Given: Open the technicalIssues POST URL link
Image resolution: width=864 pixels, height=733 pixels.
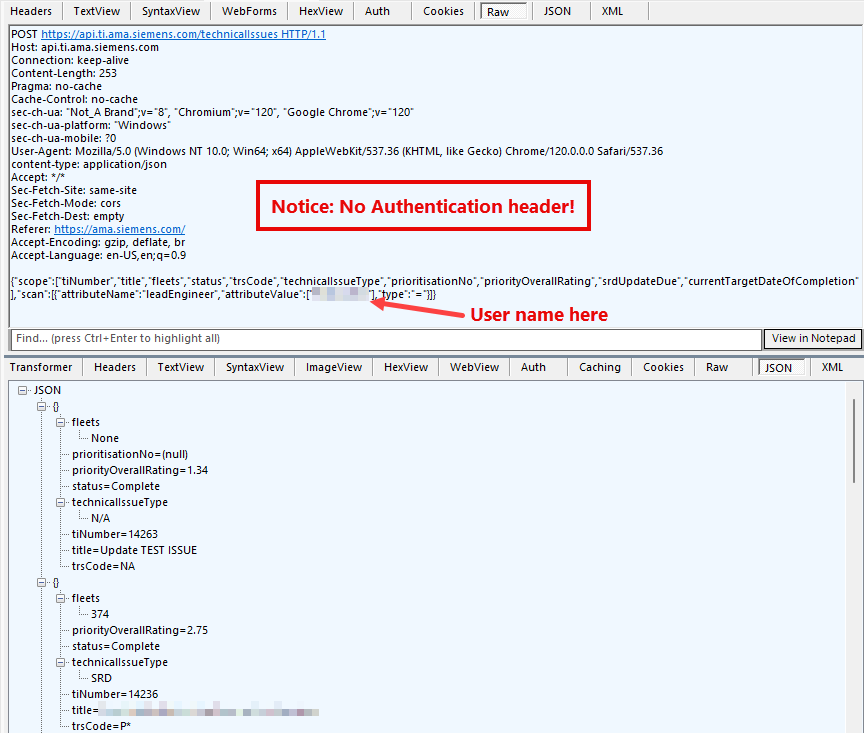Looking at the screenshot, I should point(183,34).
